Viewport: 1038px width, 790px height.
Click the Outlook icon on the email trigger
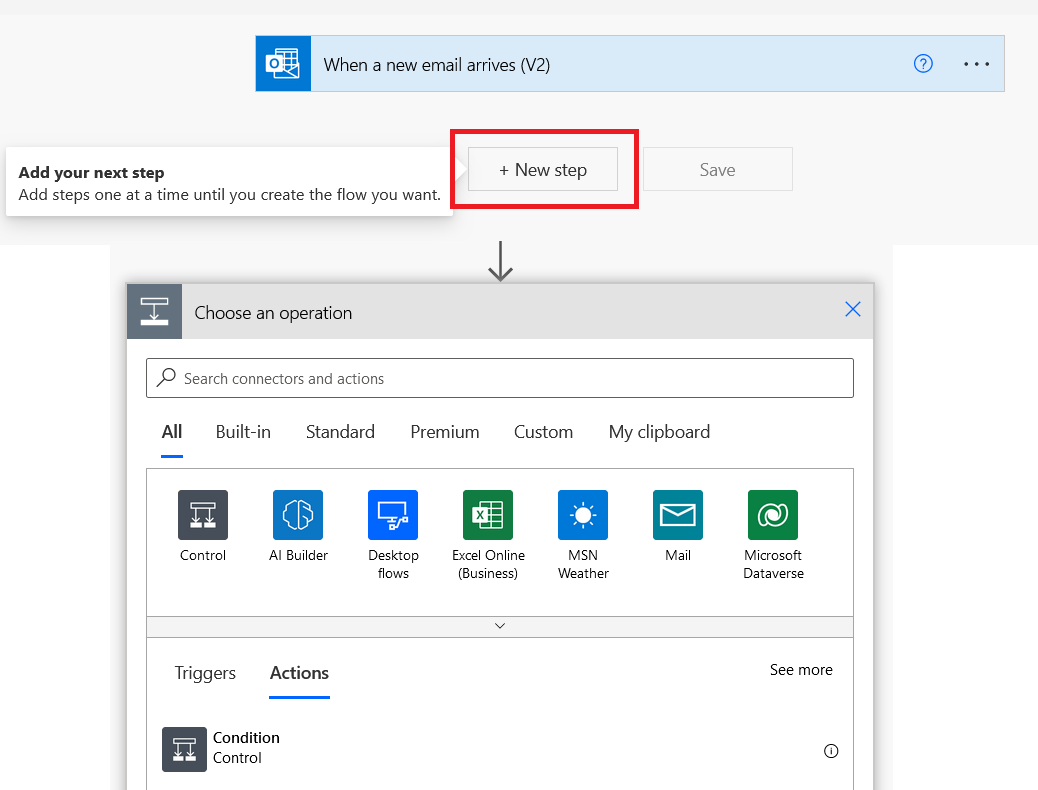point(283,64)
